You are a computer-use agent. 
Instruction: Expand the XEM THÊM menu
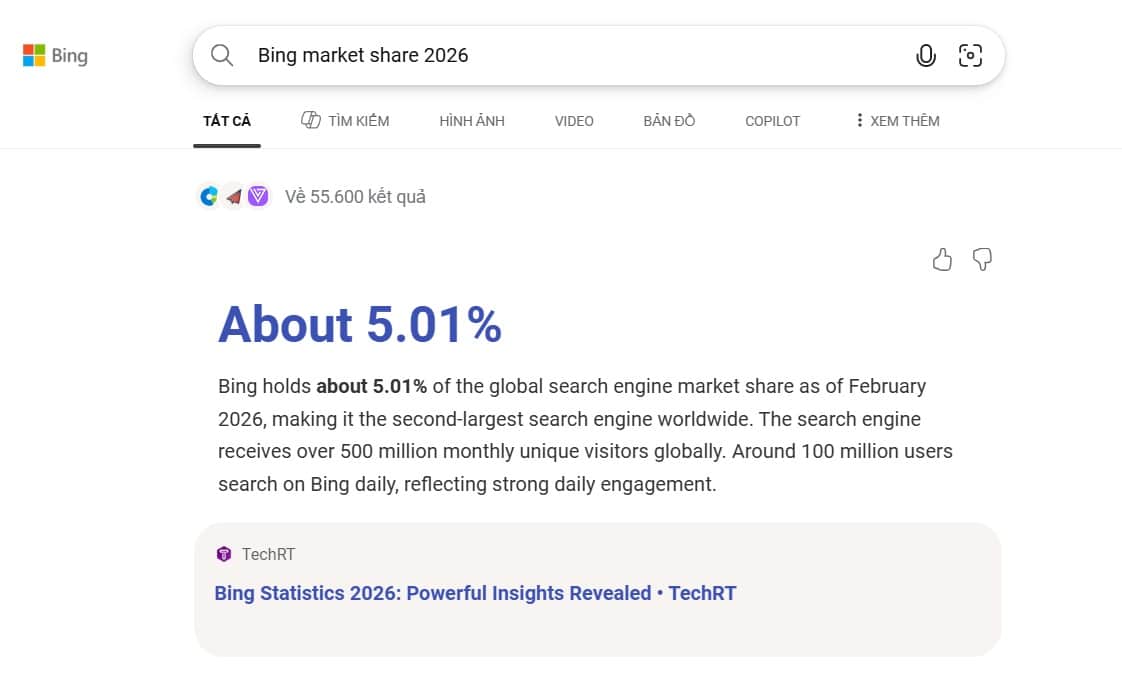(896, 121)
